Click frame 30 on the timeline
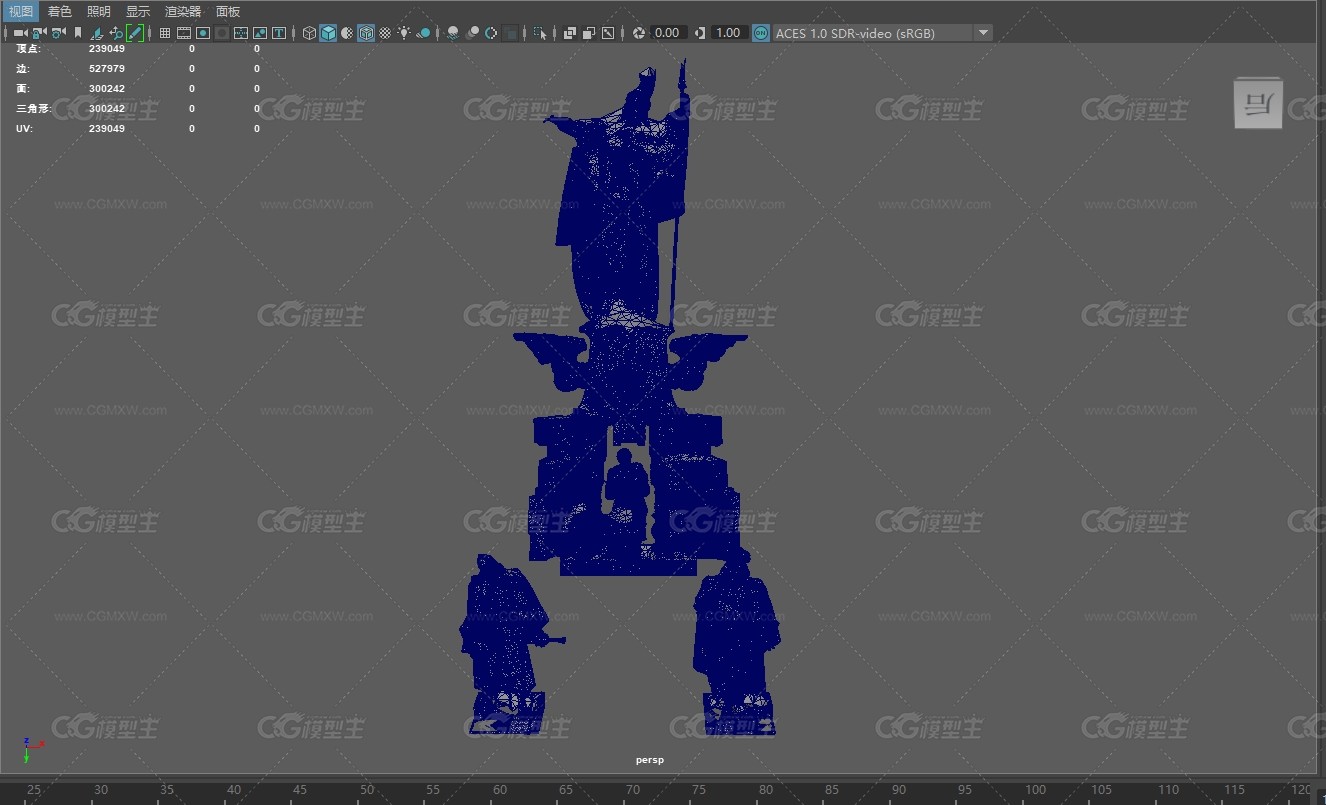 (100, 790)
